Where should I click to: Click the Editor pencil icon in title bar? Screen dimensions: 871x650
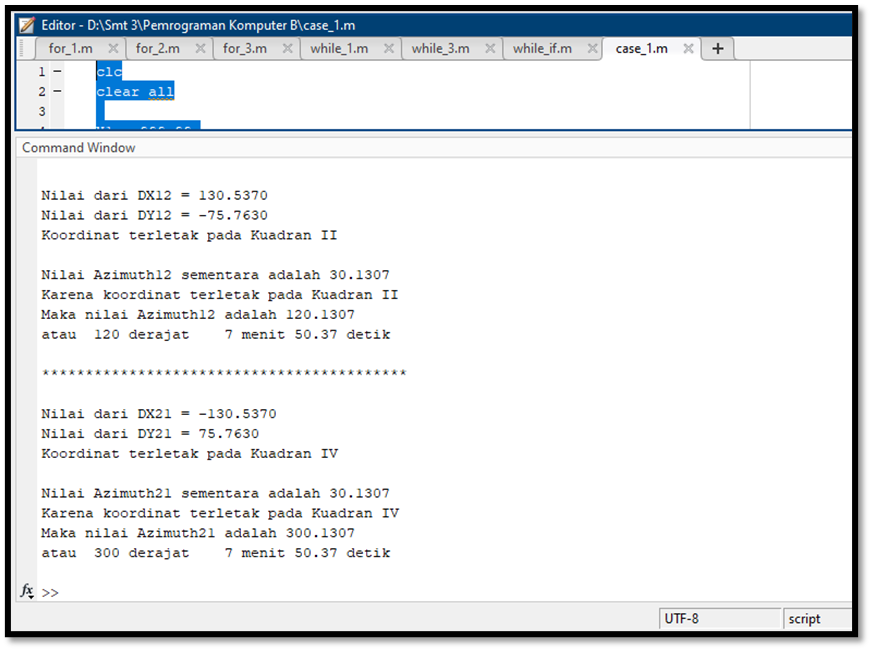pyautogui.click(x=26, y=25)
